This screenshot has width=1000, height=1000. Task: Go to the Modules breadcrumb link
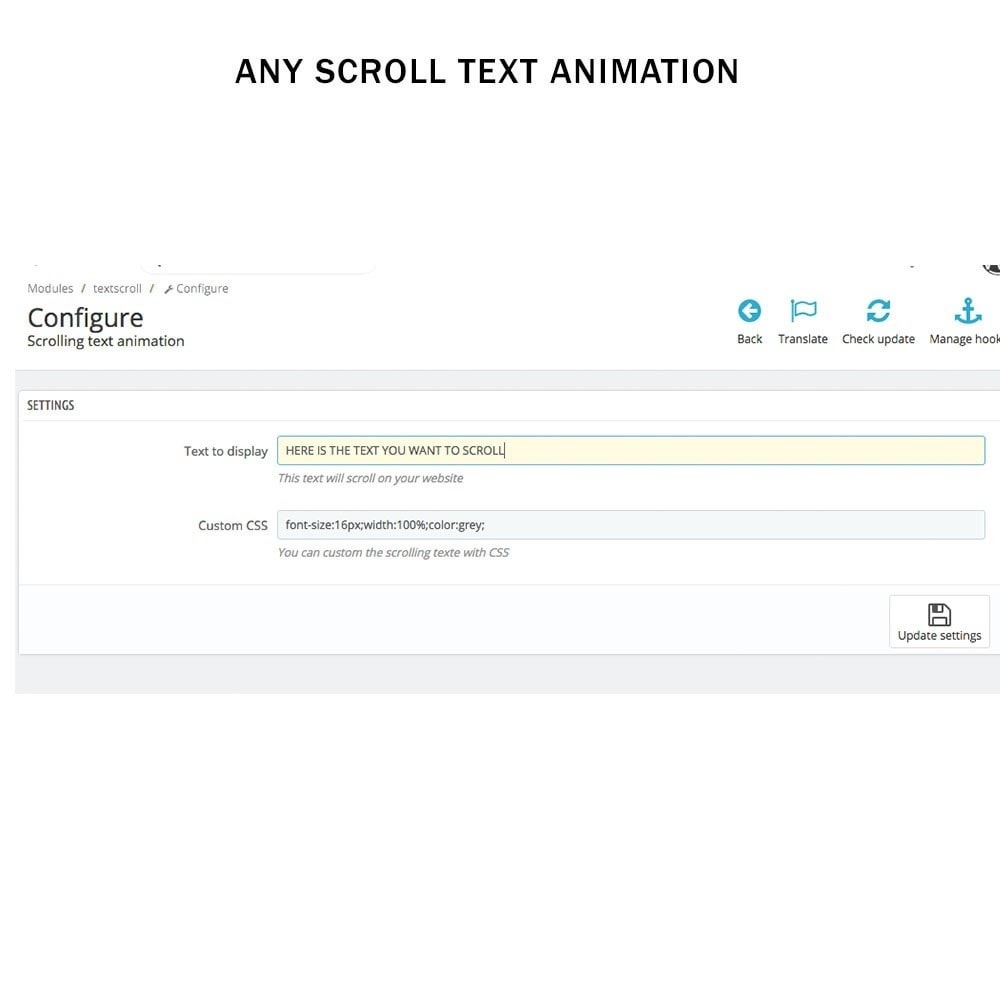coord(50,288)
